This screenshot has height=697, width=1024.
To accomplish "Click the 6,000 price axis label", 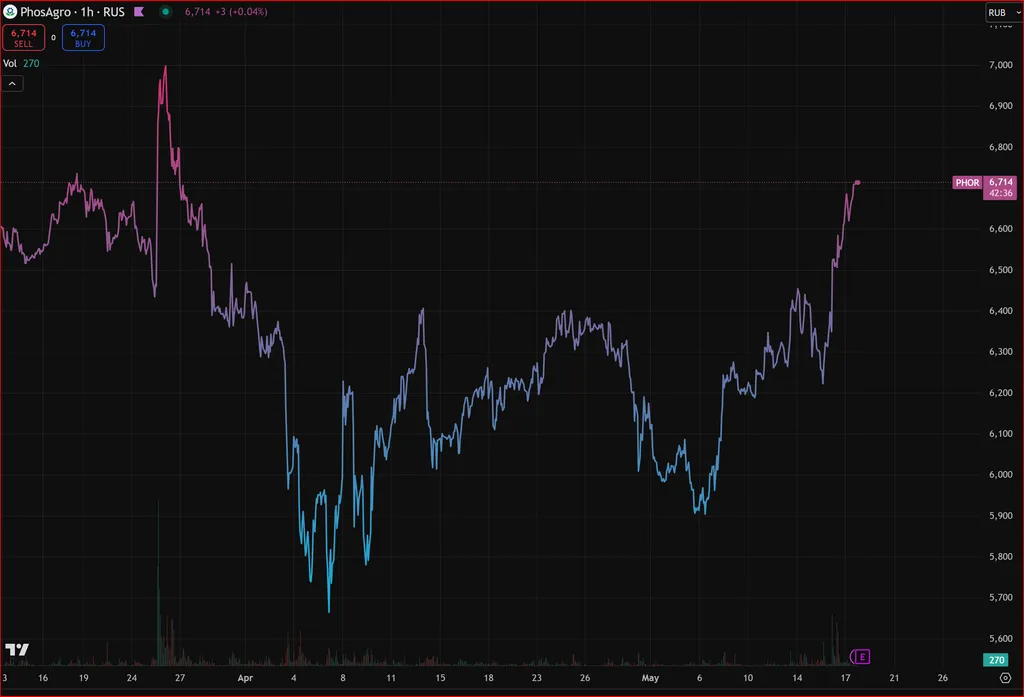I will pos(1000,475).
